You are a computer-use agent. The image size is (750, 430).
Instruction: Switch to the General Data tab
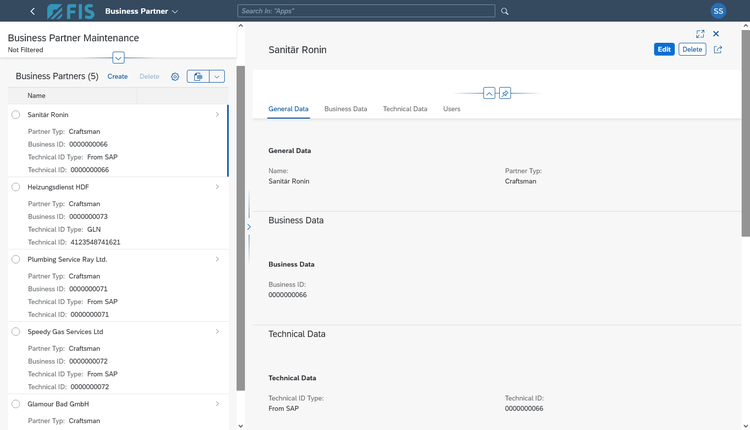tap(288, 109)
